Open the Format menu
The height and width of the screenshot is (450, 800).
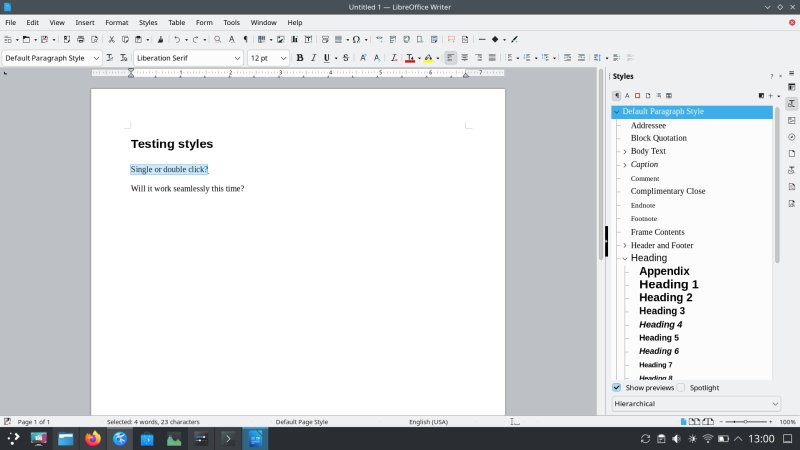tap(116, 22)
